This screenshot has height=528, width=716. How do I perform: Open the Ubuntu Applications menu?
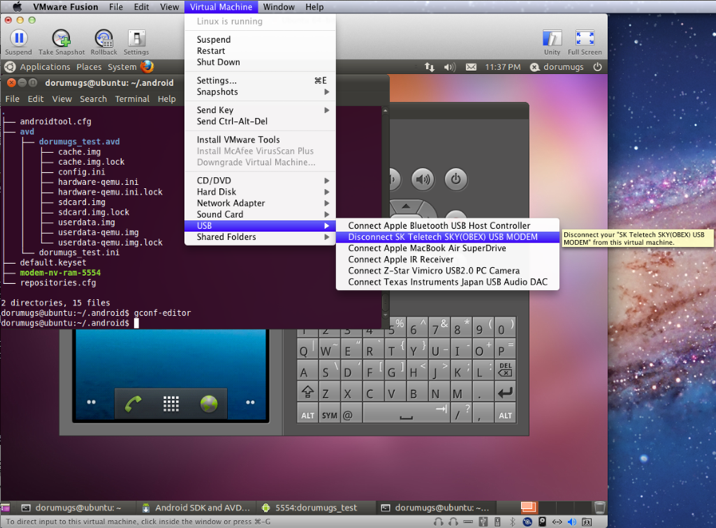[45, 67]
